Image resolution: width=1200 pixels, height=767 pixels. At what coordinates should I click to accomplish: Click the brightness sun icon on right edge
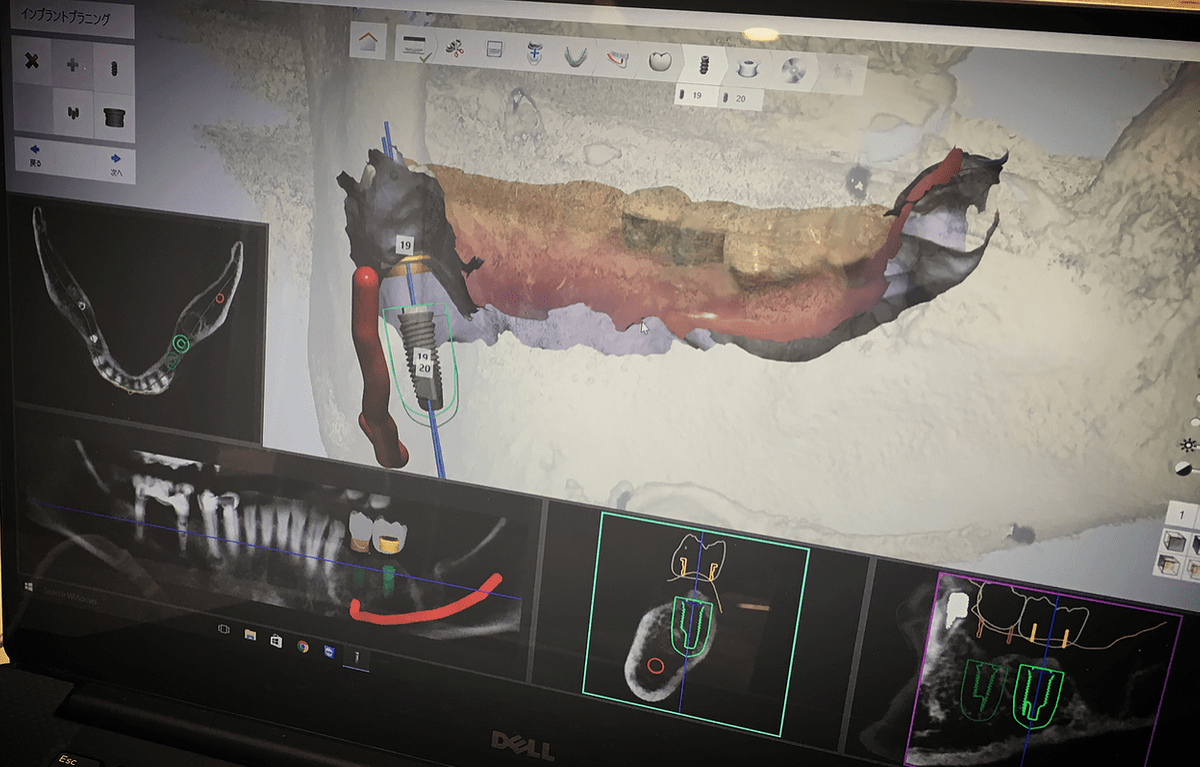(x=1187, y=446)
